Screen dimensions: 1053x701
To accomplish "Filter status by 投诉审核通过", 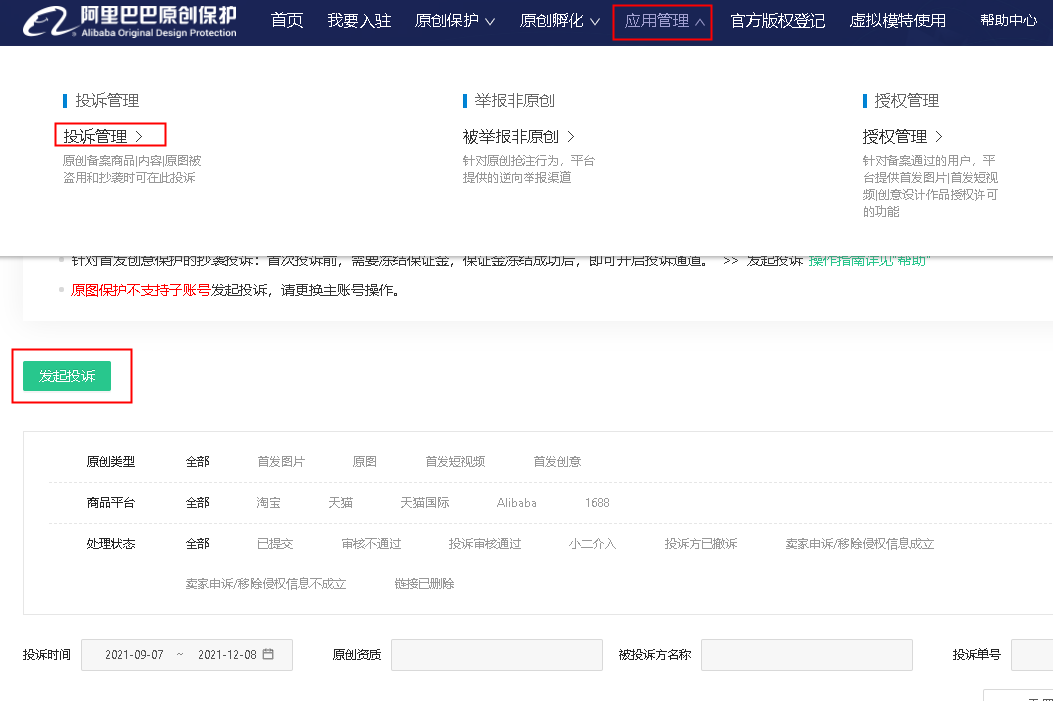I will click(x=485, y=544).
